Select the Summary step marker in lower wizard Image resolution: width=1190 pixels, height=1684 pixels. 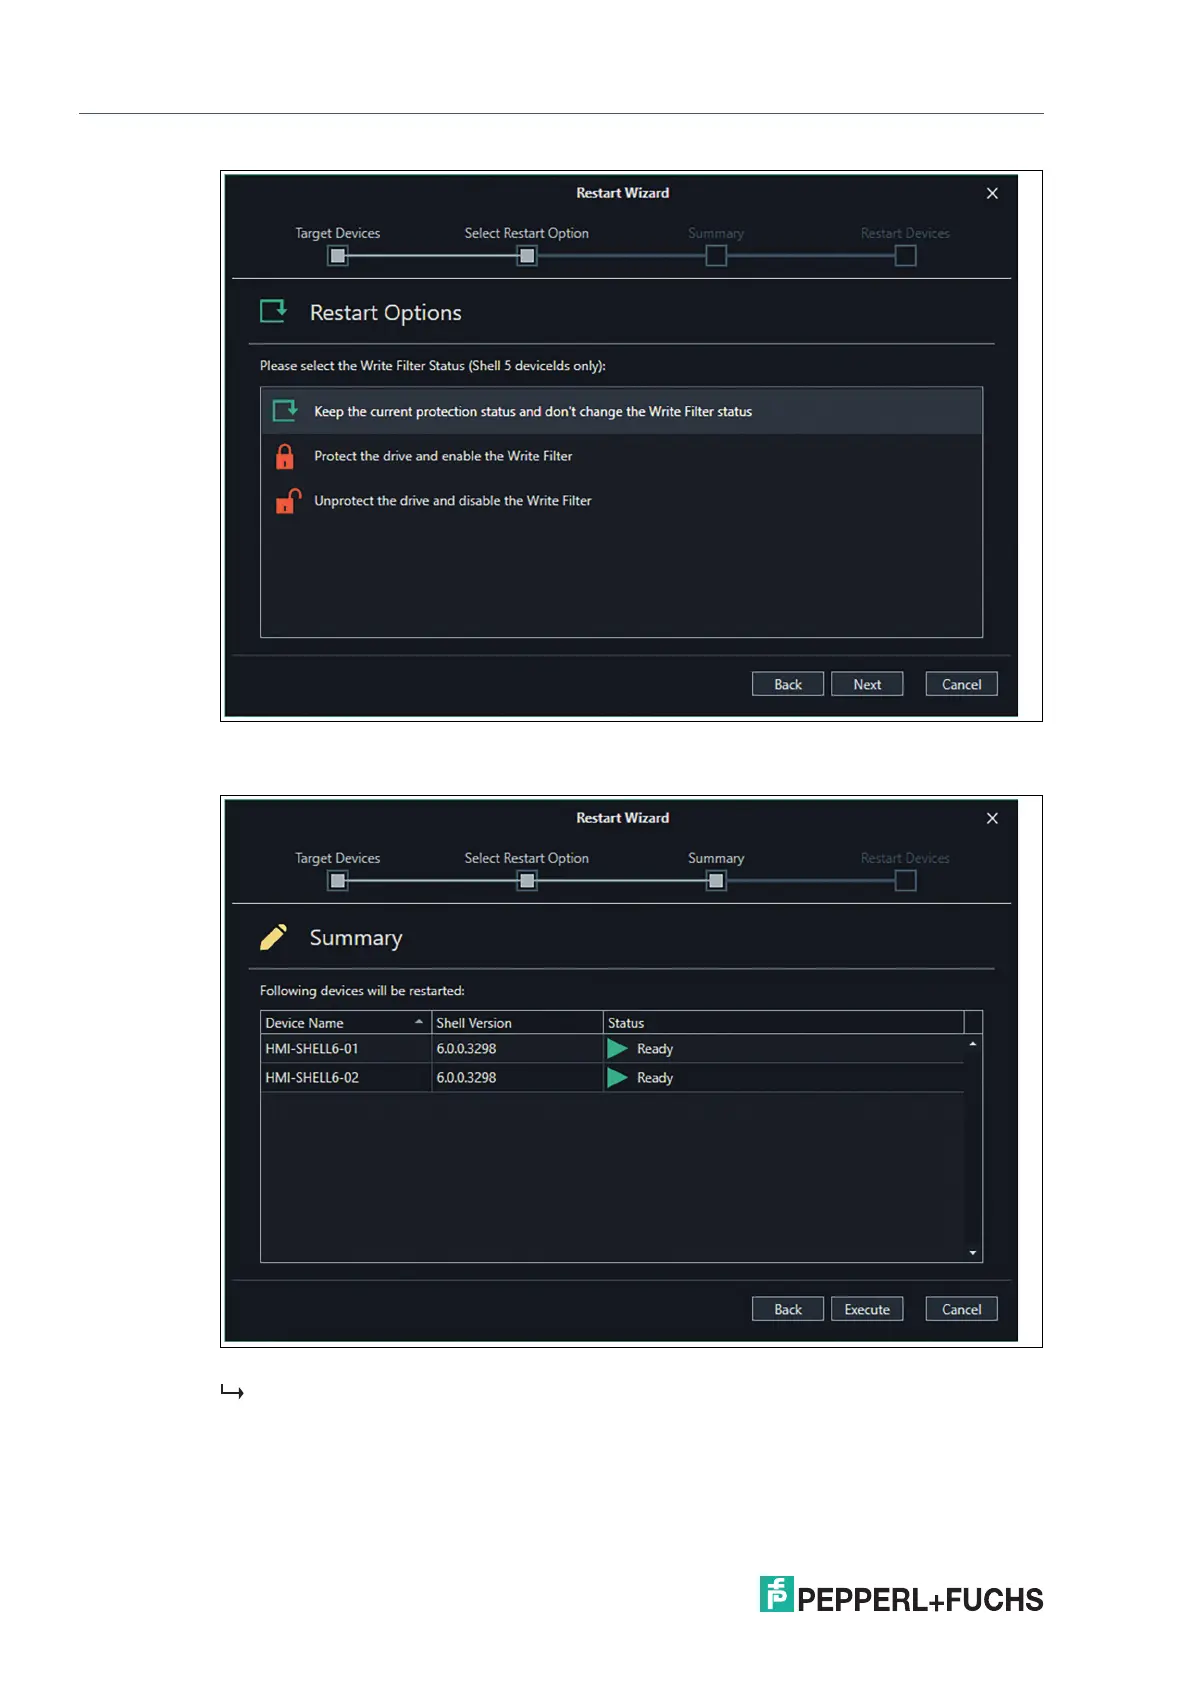tap(716, 881)
